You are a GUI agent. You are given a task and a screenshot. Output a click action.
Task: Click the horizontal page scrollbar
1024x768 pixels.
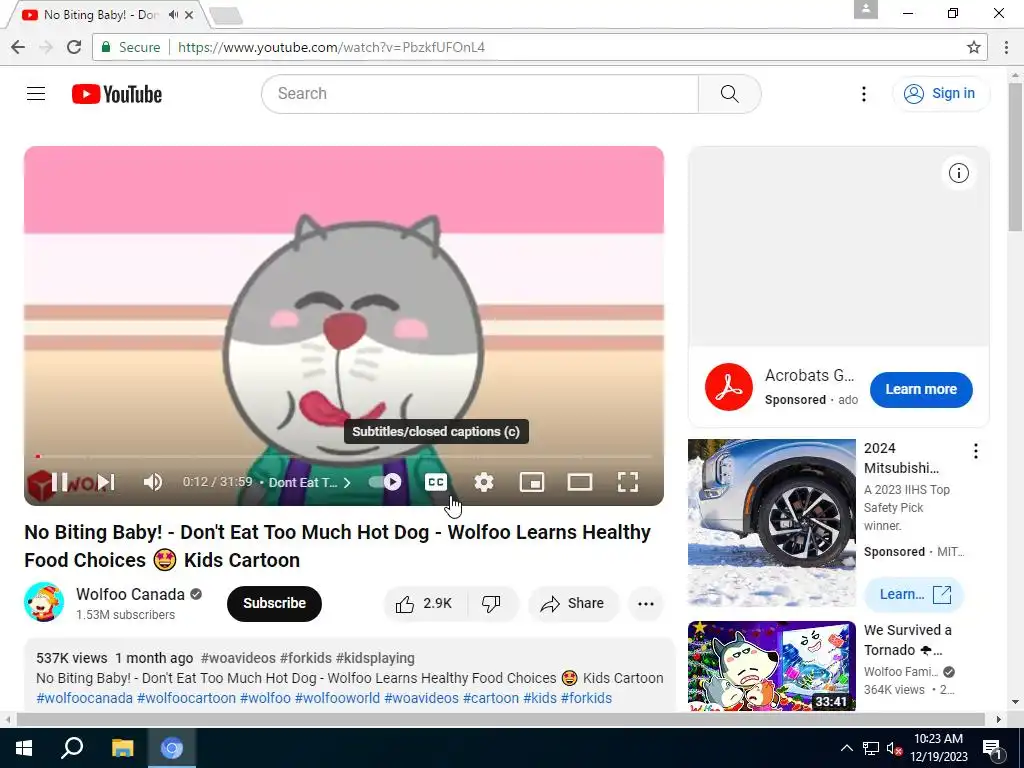(500, 719)
